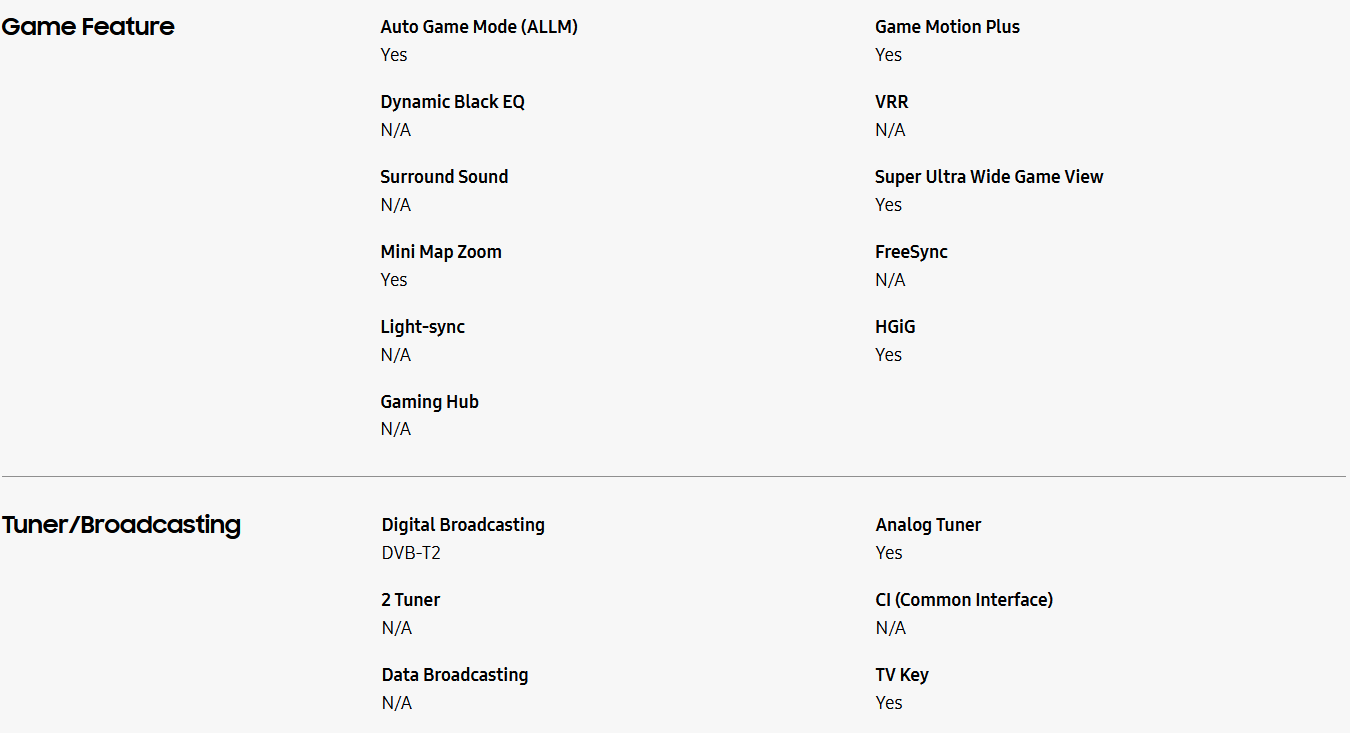
Task: Select the Surround Sound spec label
Action: 444,177
